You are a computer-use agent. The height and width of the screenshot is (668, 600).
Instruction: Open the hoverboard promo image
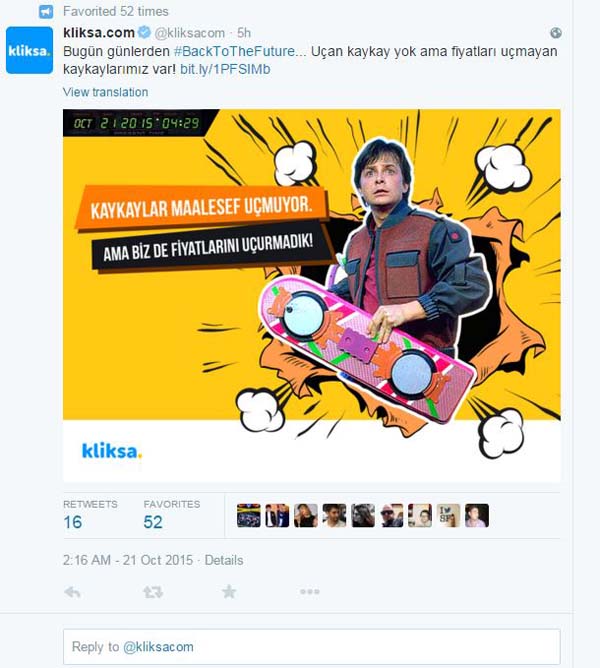click(x=312, y=296)
